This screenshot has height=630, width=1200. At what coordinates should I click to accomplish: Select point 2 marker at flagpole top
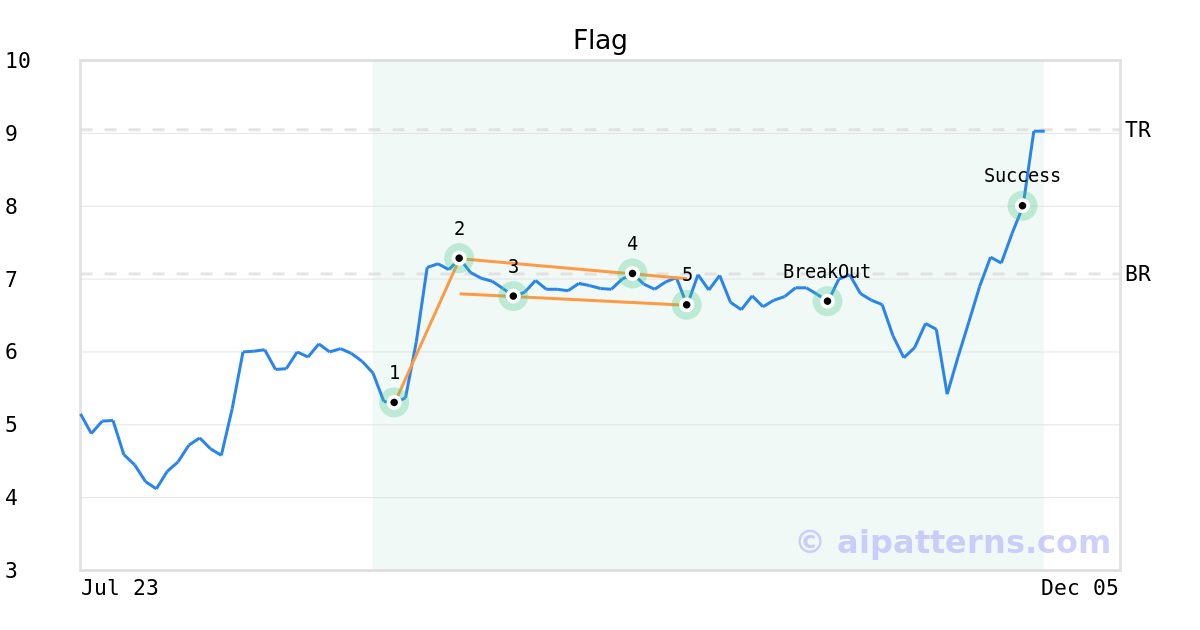tap(459, 258)
